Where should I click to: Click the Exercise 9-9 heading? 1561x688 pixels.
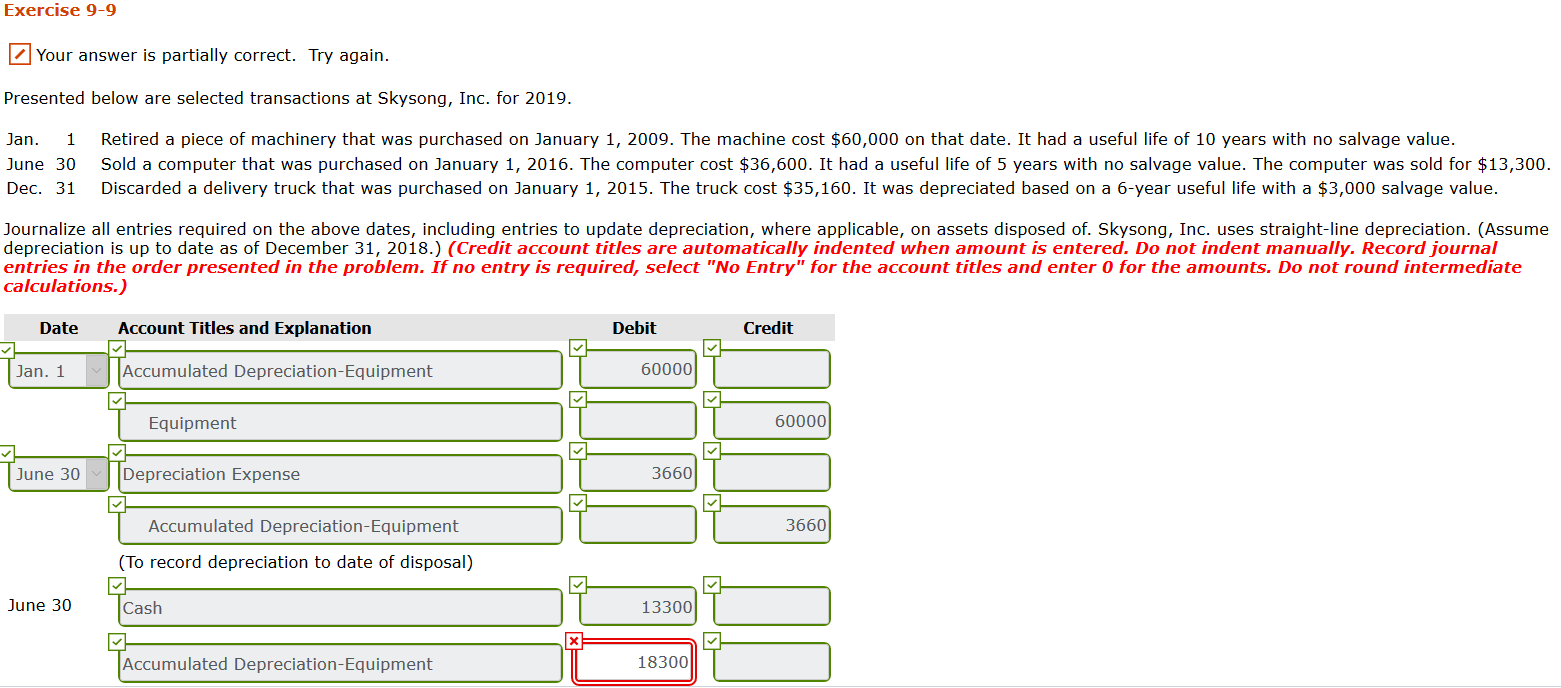click(60, 10)
